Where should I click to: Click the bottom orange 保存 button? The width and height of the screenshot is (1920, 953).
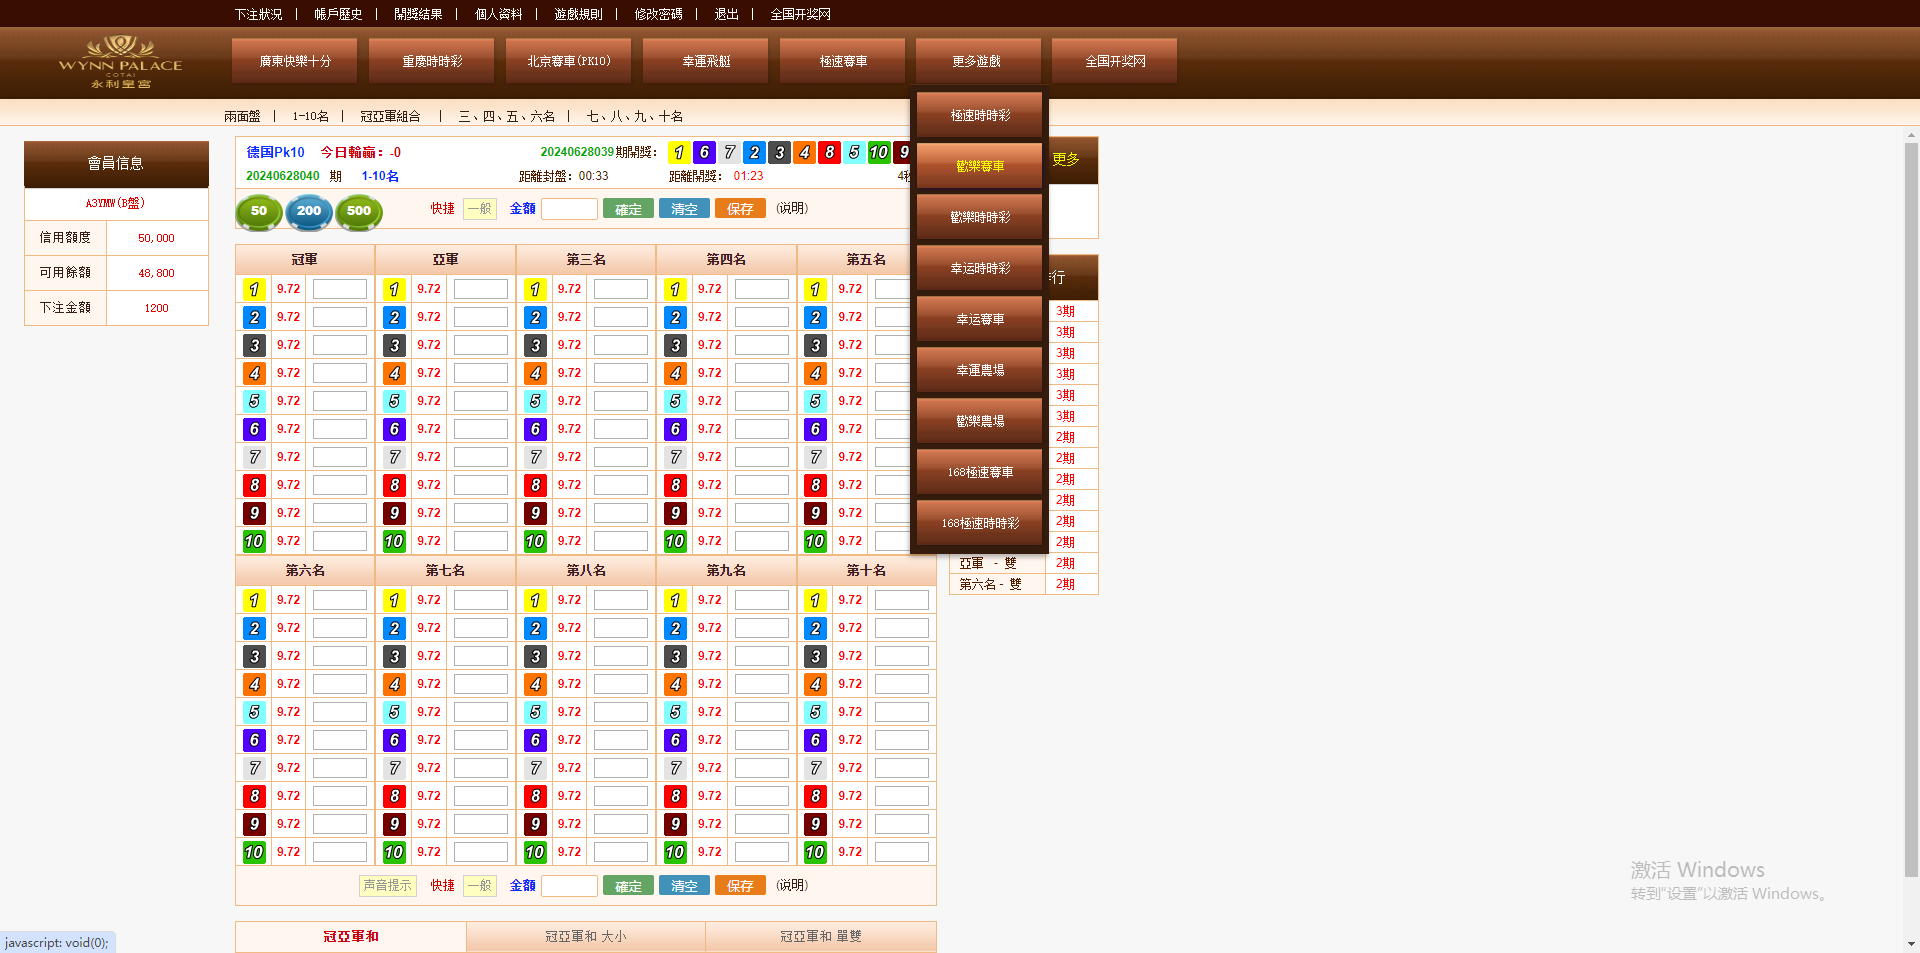tap(740, 886)
